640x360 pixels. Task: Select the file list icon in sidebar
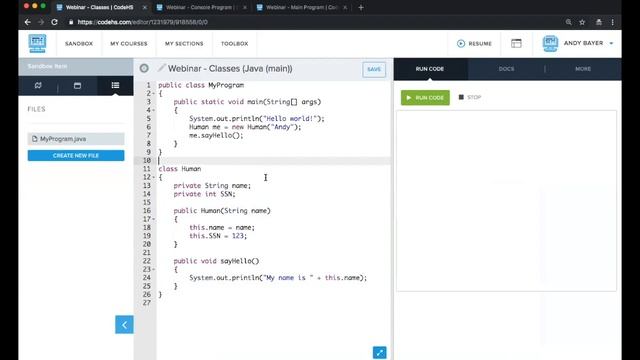tap(116, 85)
